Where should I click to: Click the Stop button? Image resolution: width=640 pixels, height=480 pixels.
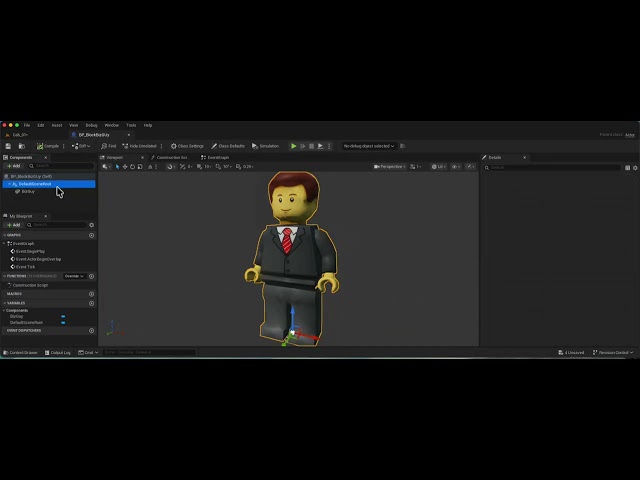point(311,146)
